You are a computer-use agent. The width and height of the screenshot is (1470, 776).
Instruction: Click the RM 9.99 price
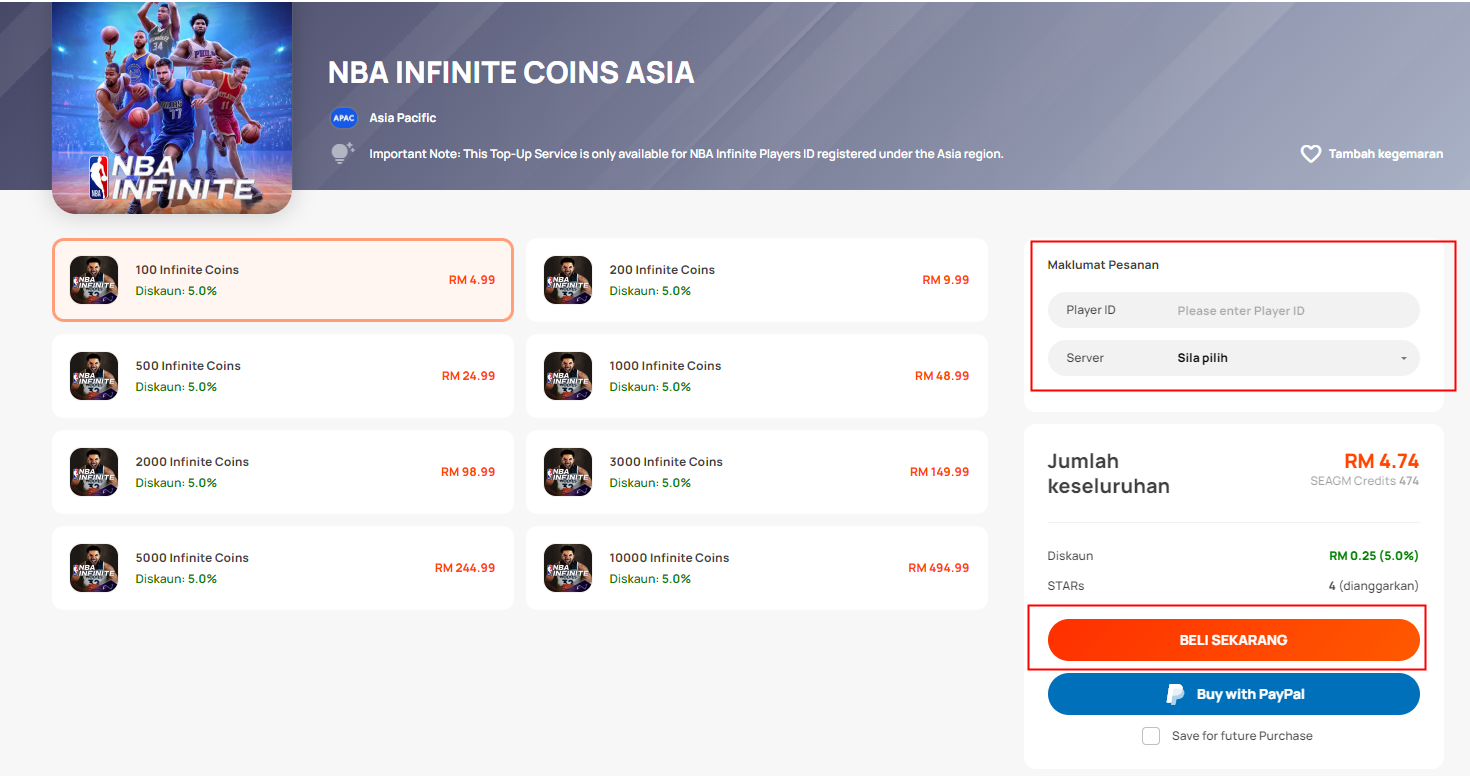pos(946,280)
